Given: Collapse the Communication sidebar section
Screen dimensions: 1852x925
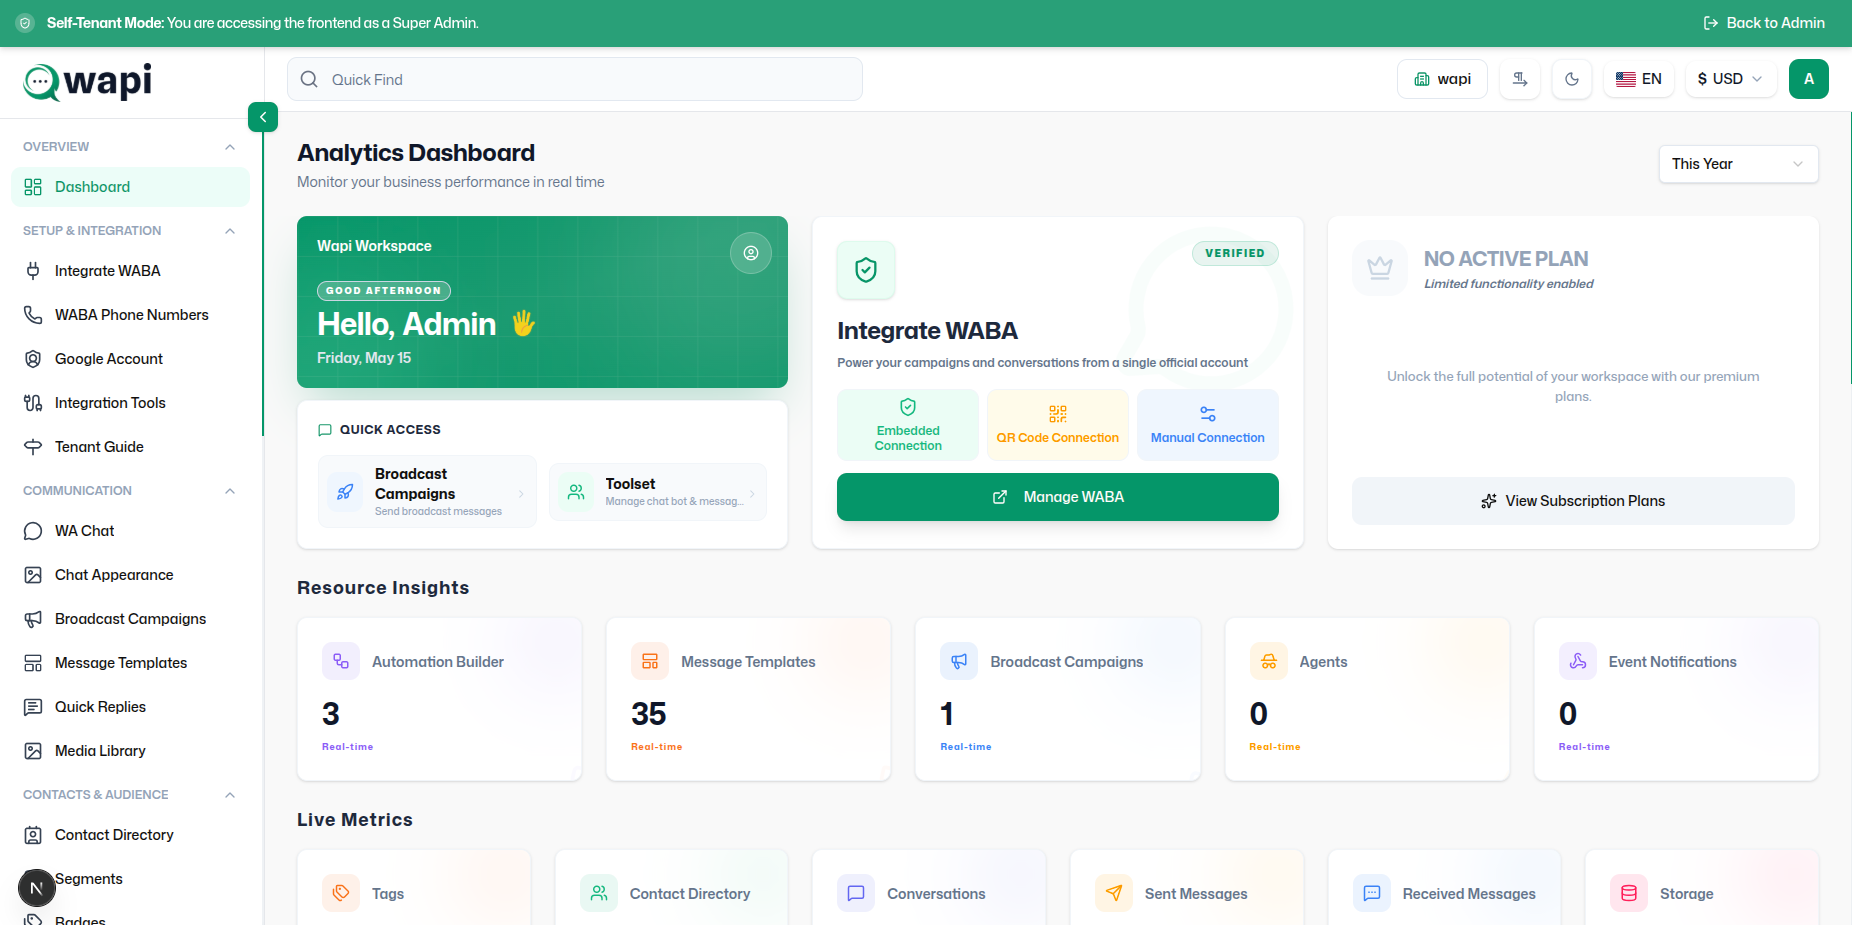Looking at the screenshot, I should tap(230, 491).
